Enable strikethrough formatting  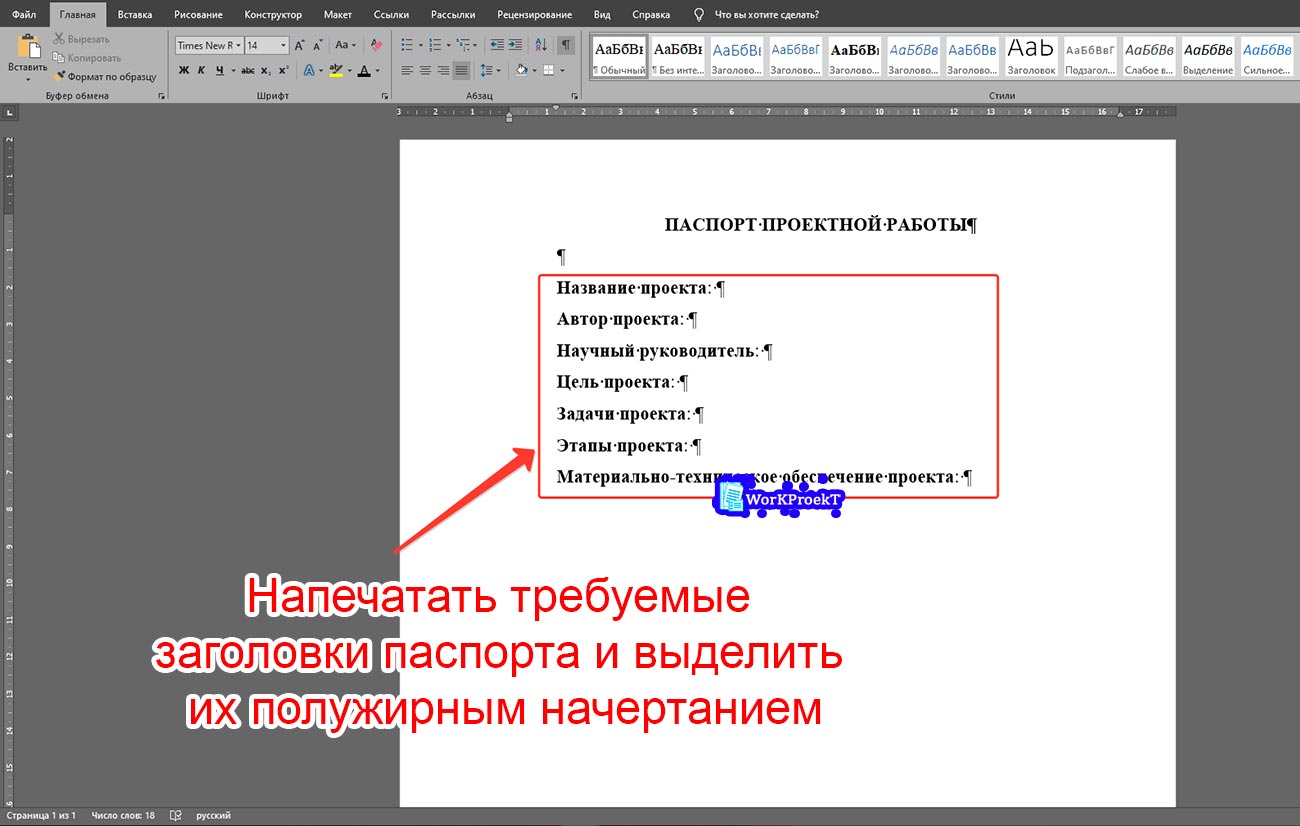247,70
